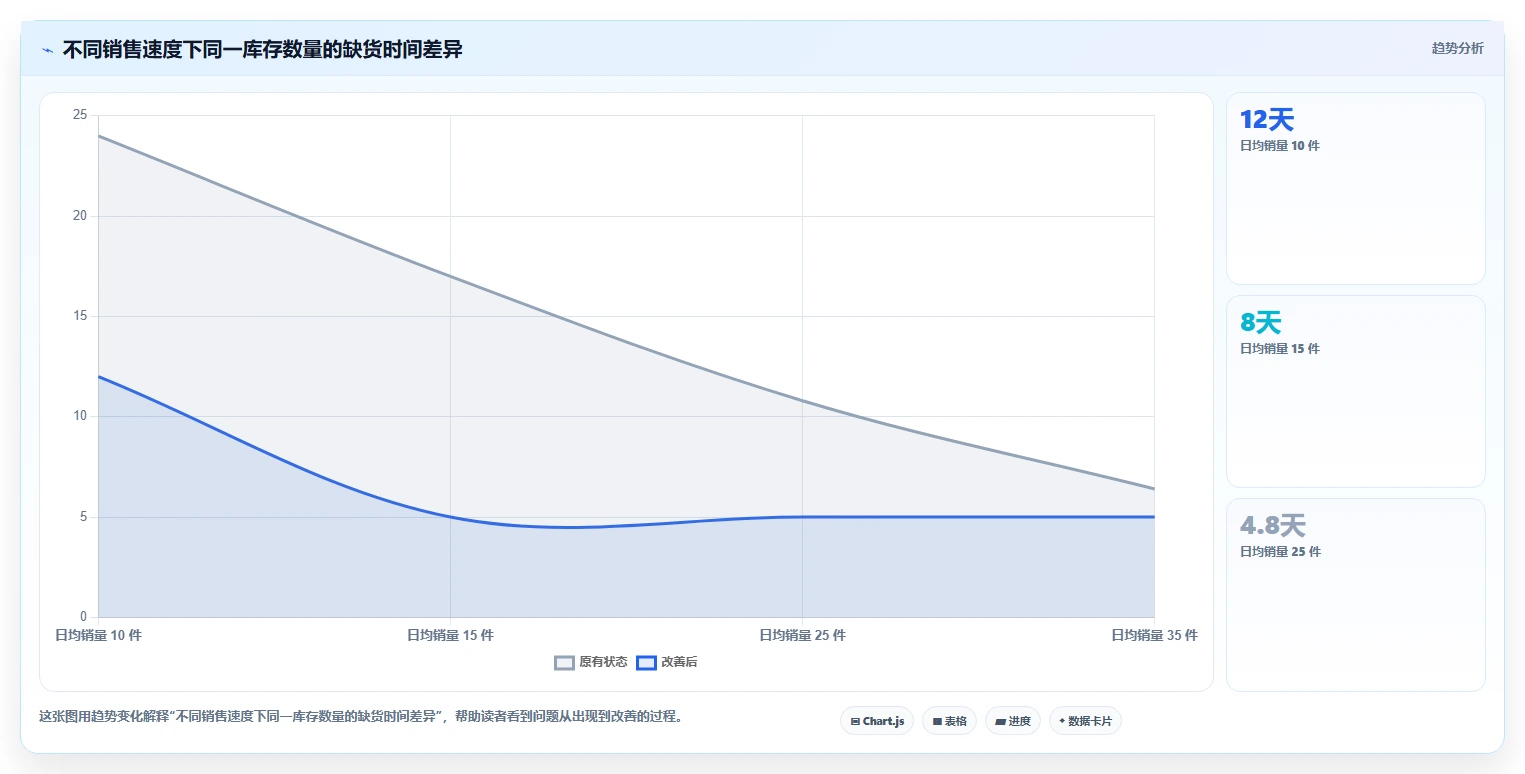The height and width of the screenshot is (774, 1525).
Task: Click the 趋势分析 label in header
Action: [x=1458, y=48]
